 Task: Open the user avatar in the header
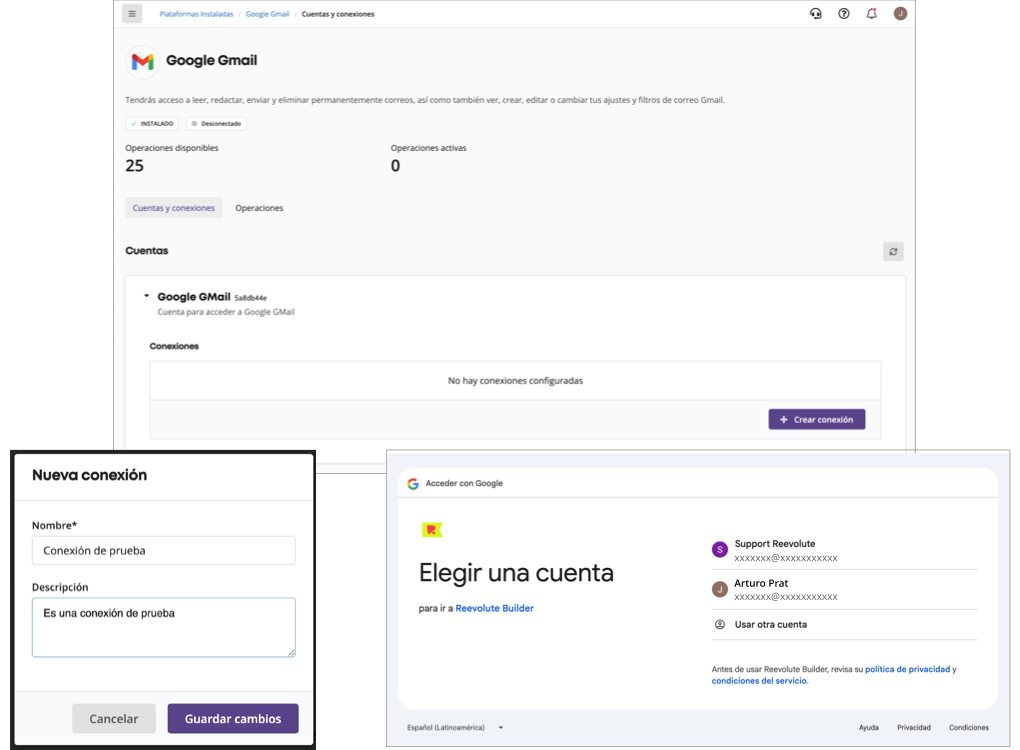[x=900, y=14]
